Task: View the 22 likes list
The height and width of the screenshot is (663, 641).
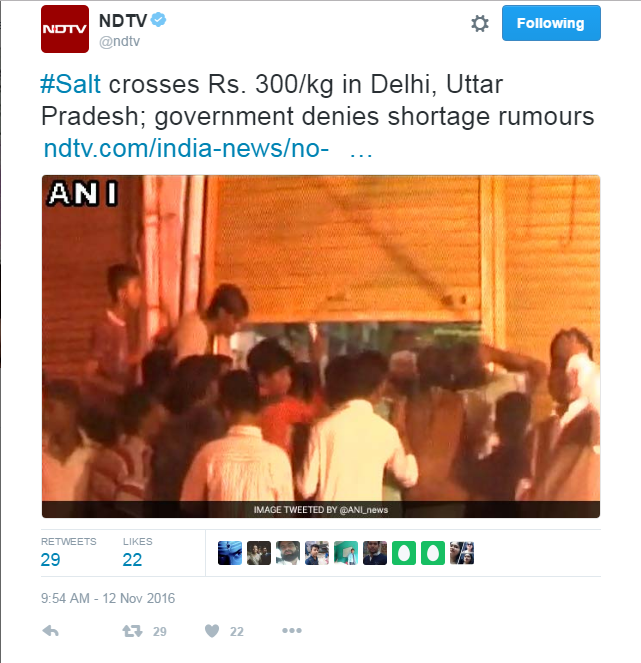Action: [137, 553]
